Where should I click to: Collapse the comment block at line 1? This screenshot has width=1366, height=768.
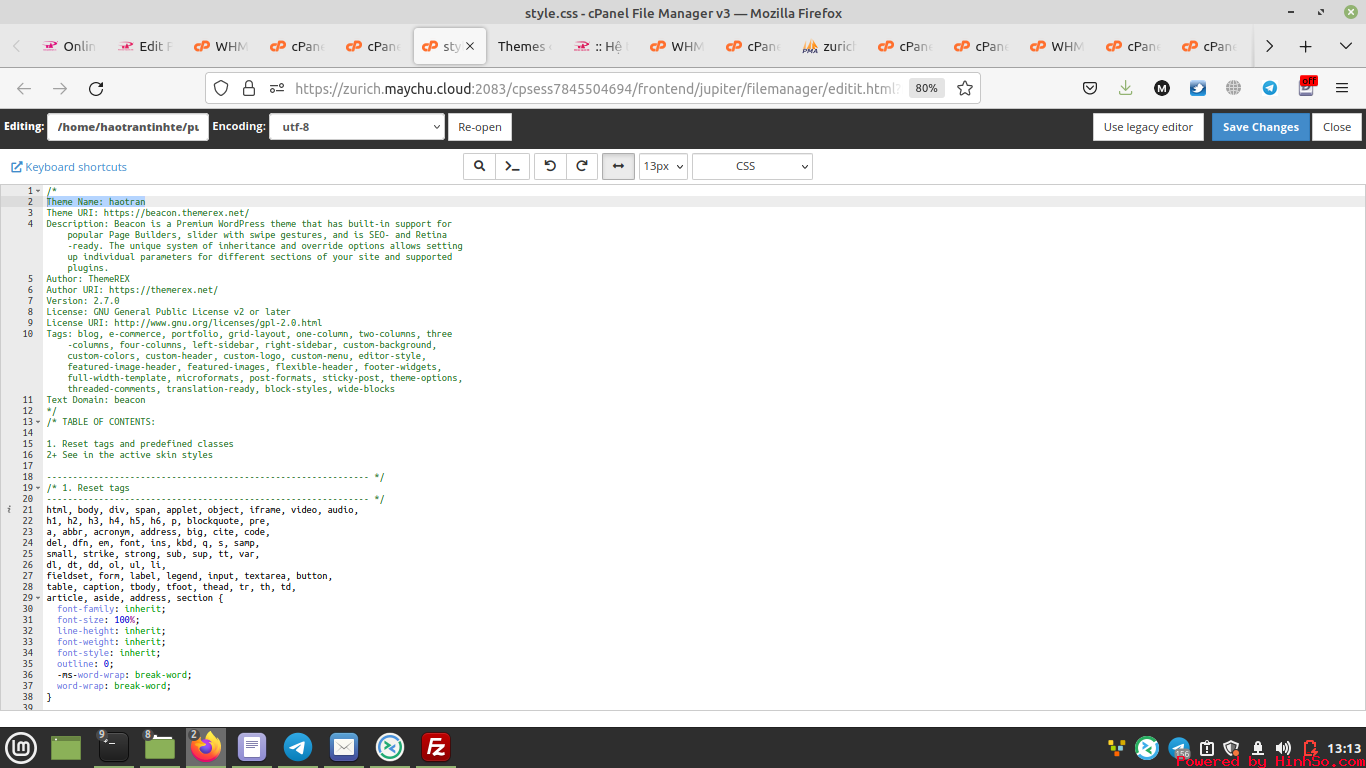pyautogui.click(x=38, y=191)
